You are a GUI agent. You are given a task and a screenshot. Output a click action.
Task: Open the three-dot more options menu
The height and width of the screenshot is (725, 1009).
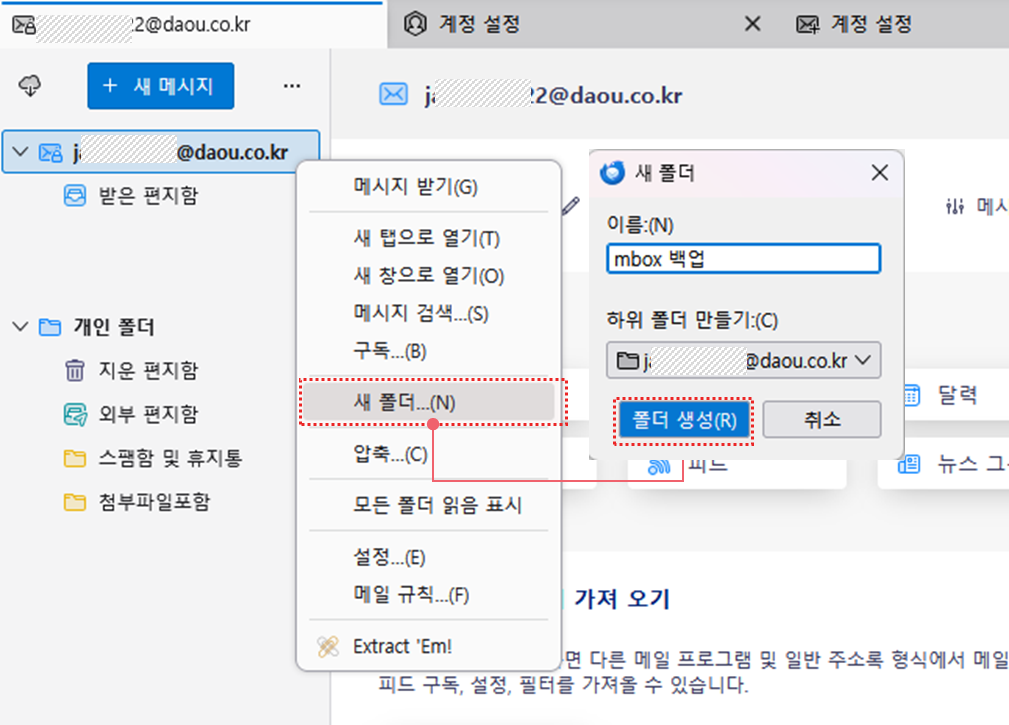292,87
